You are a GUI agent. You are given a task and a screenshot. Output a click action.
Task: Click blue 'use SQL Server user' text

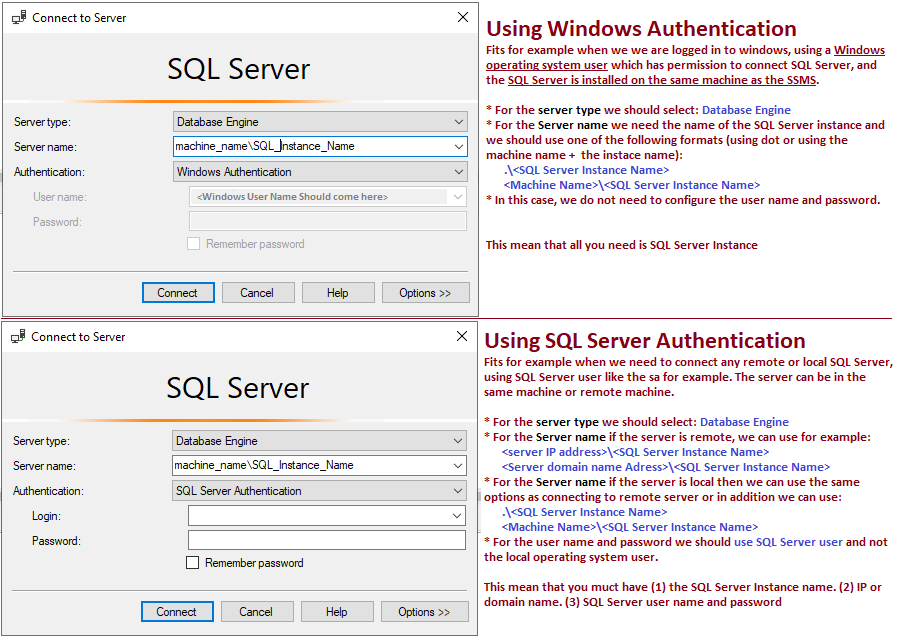pos(788,542)
